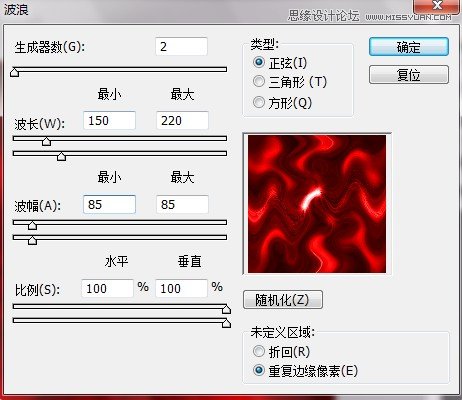Image resolution: width=462 pixels, height=400 pixels.
Task: Click the 波幅 maximum field showing 85
Action: coord(182,204)
